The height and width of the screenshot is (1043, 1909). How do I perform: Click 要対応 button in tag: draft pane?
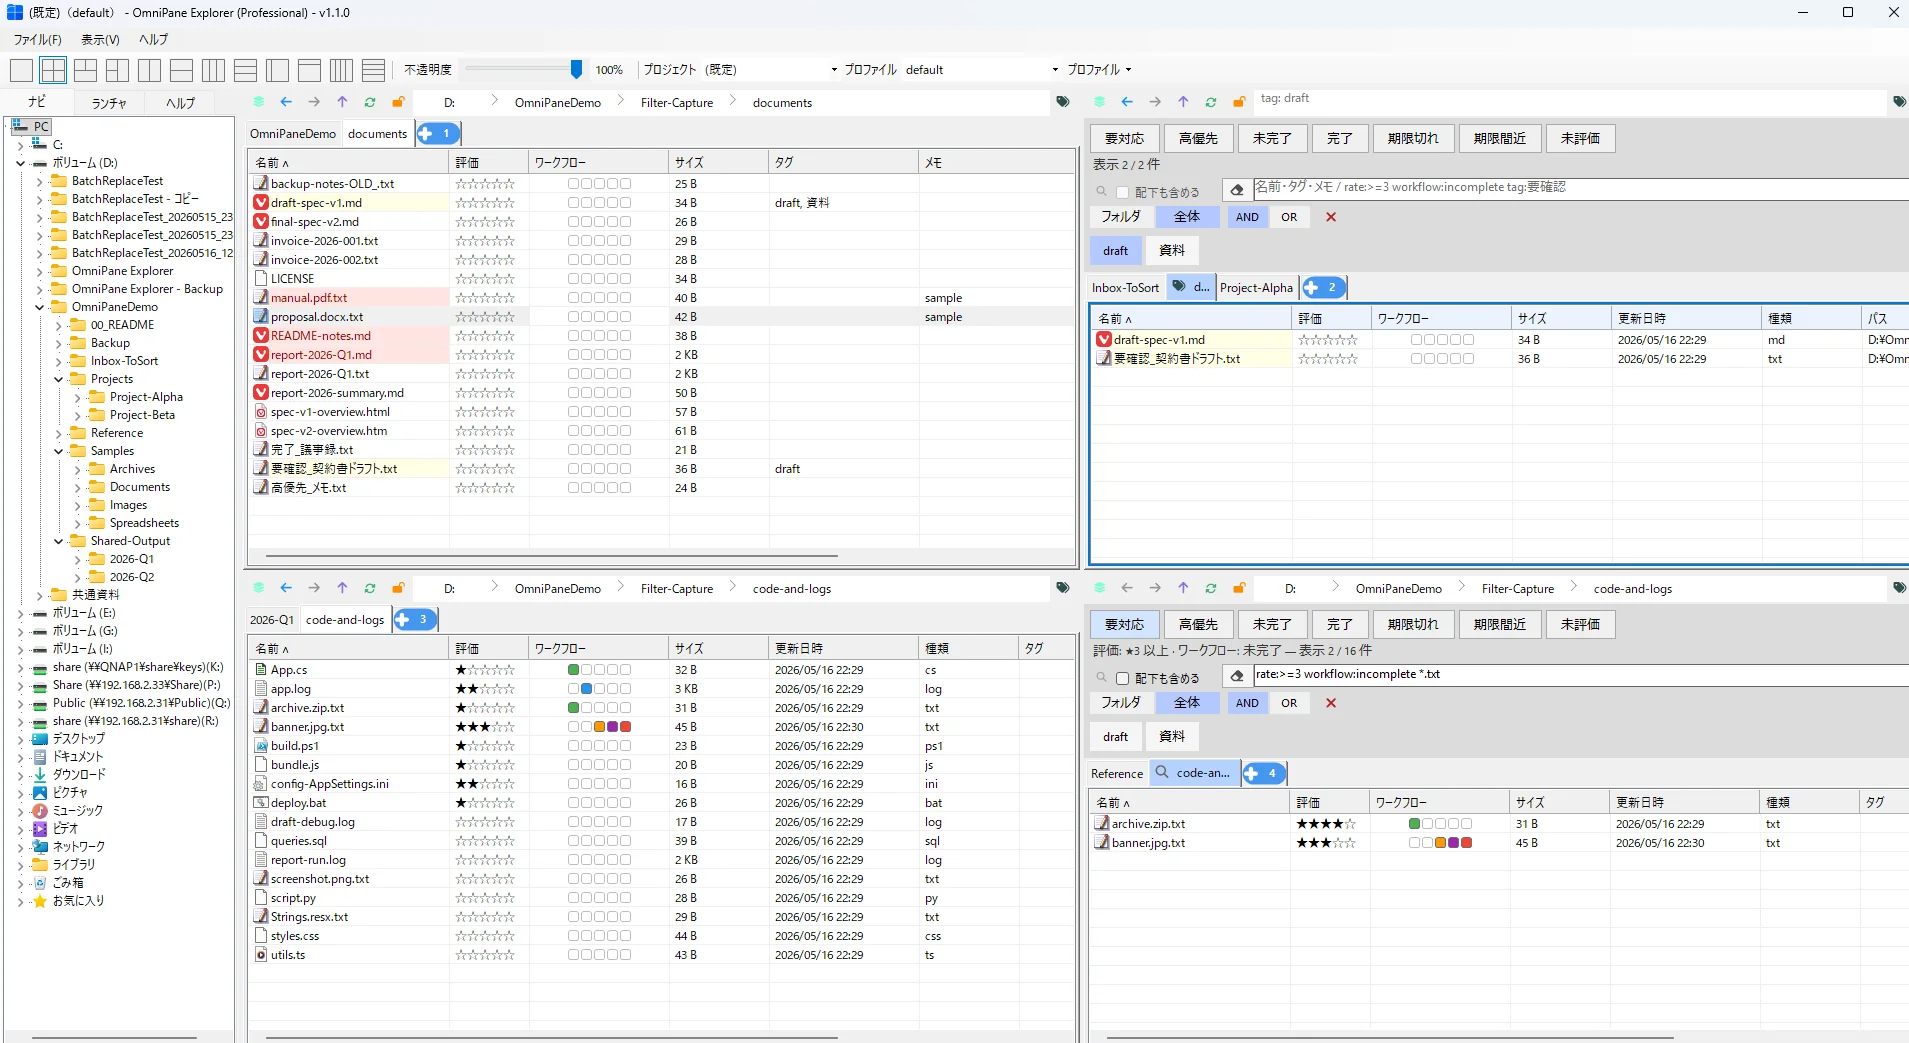pyautogui.click(x=1124, y=138)
